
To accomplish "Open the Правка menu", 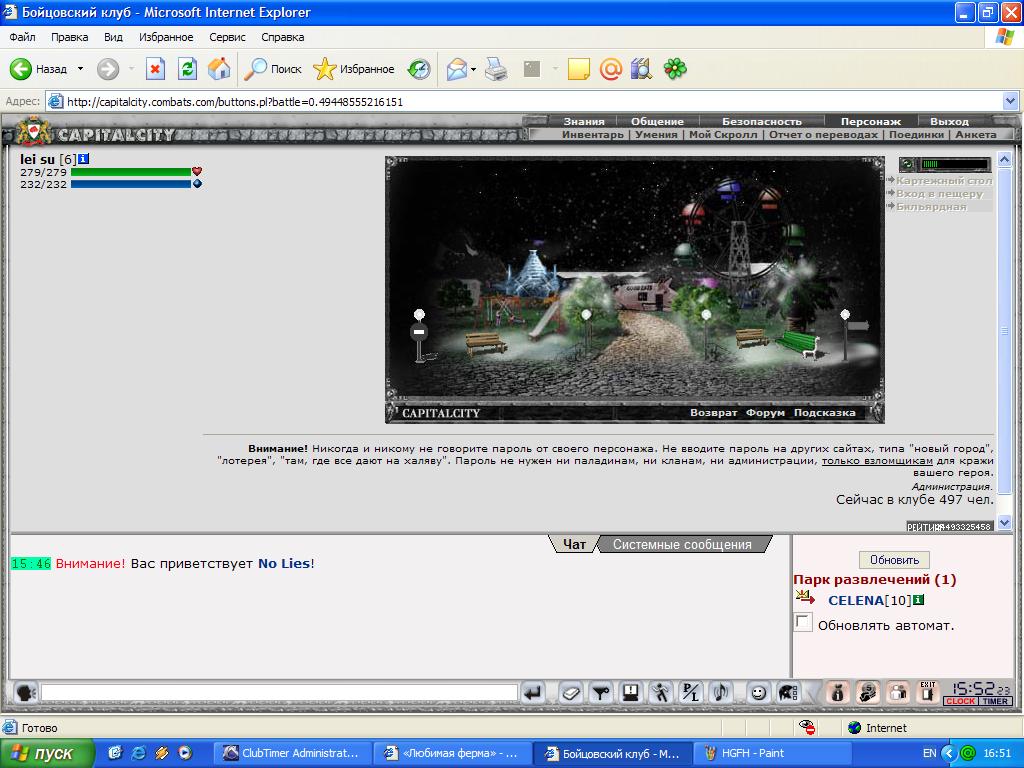I will click(x=69, y=37).
